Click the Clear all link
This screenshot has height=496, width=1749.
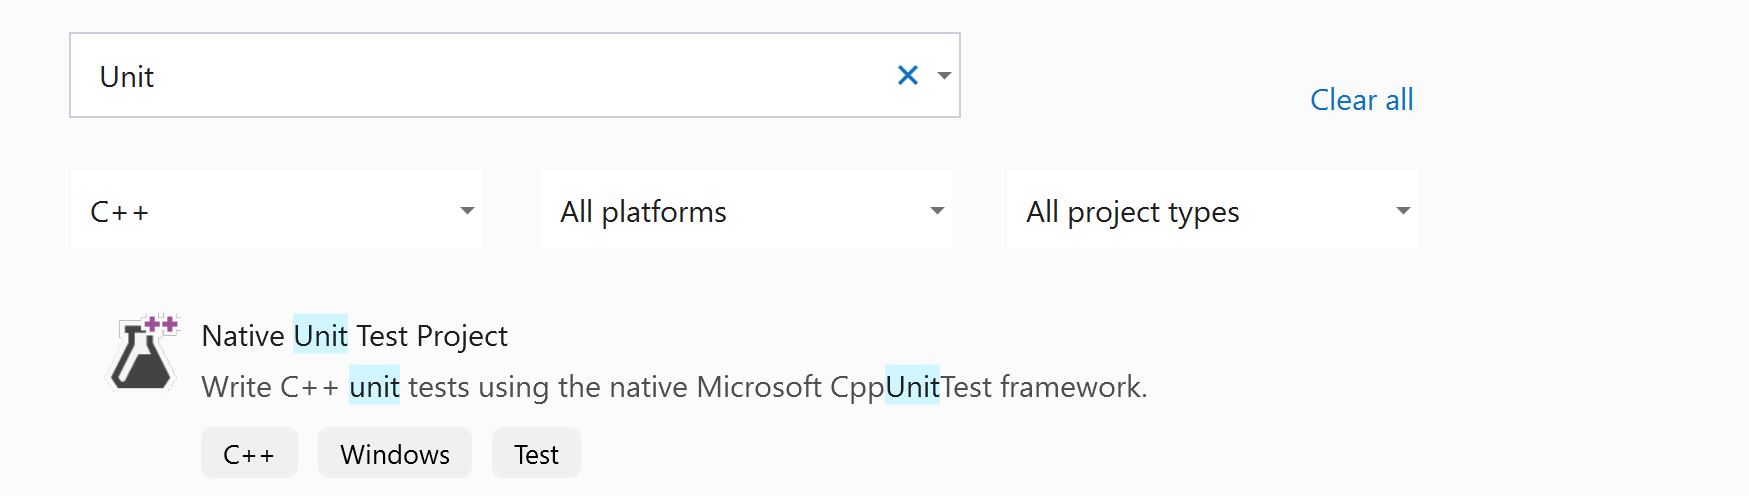click(x=1361, y=100)
